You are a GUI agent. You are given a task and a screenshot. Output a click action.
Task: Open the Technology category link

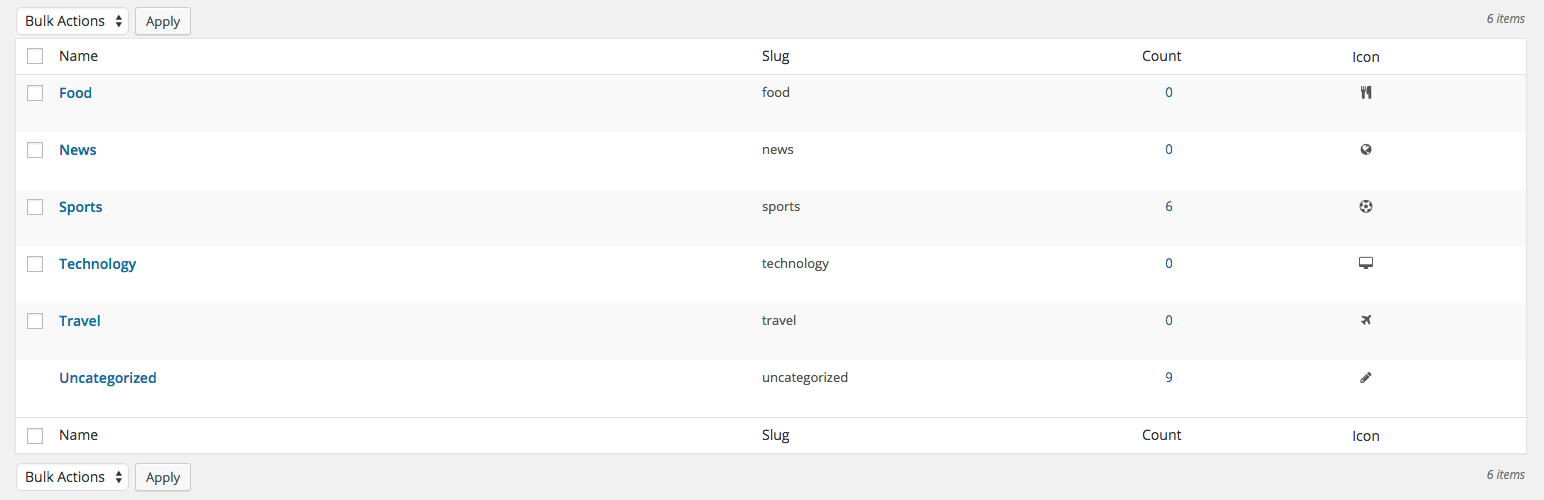click(x=98, y=264)
